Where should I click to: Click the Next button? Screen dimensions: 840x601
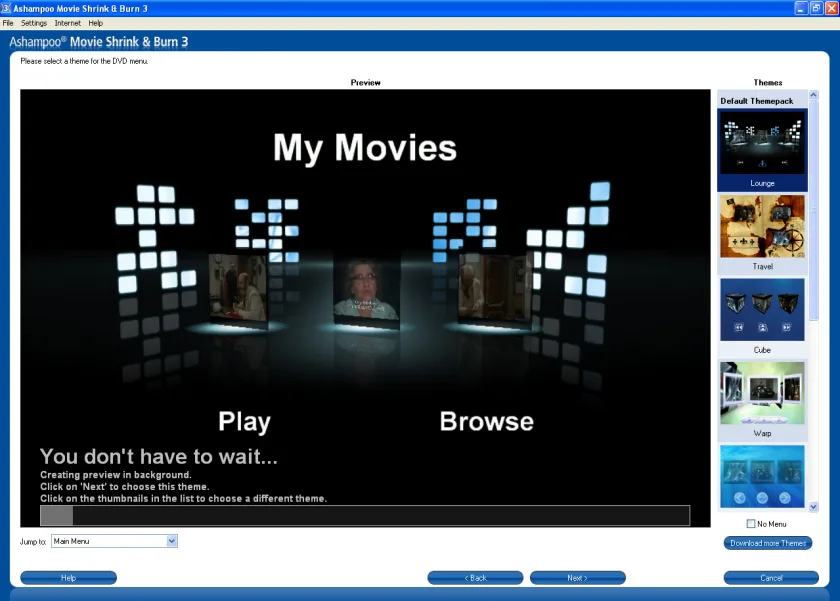578,578
